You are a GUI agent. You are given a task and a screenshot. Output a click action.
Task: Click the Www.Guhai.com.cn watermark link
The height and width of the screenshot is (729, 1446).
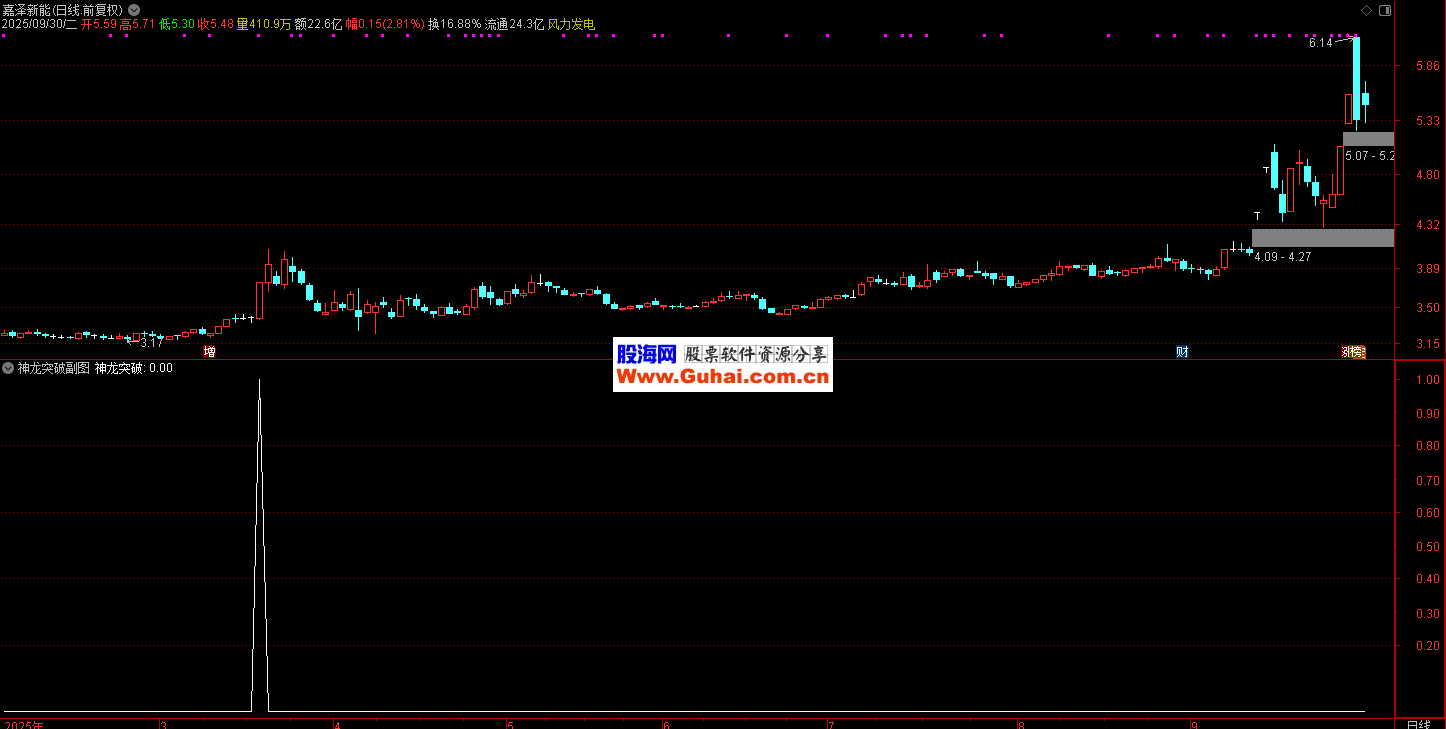722,377
